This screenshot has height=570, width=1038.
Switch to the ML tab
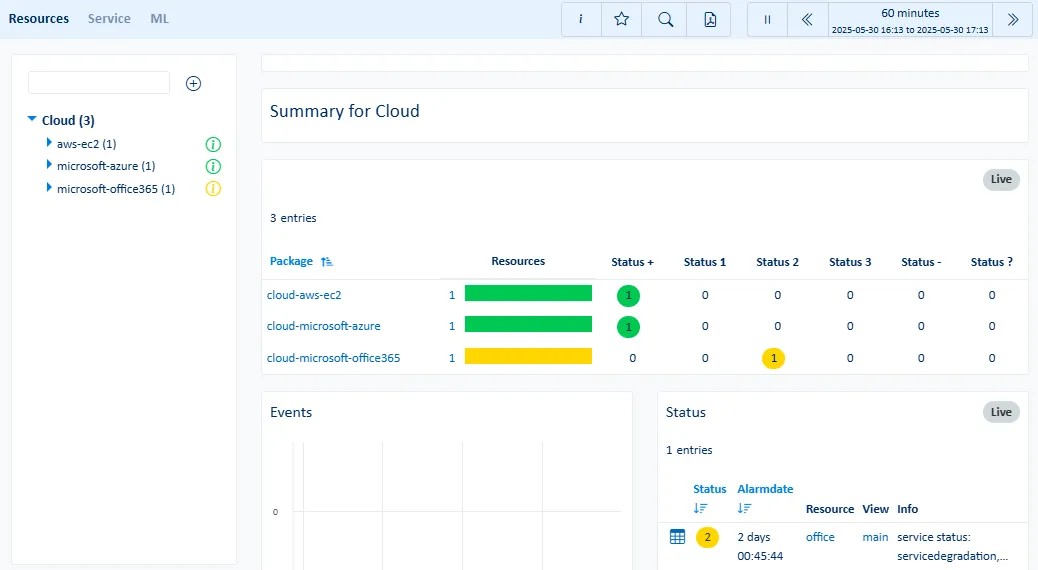160,19
